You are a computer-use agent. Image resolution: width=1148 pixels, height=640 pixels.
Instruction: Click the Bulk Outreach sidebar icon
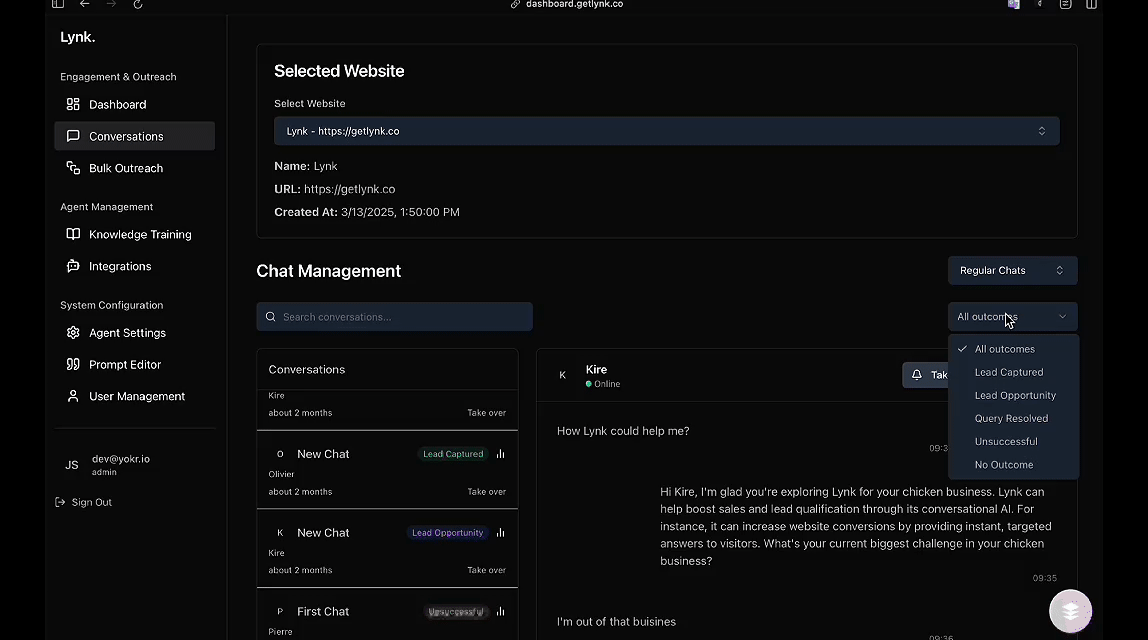(73, 168)
